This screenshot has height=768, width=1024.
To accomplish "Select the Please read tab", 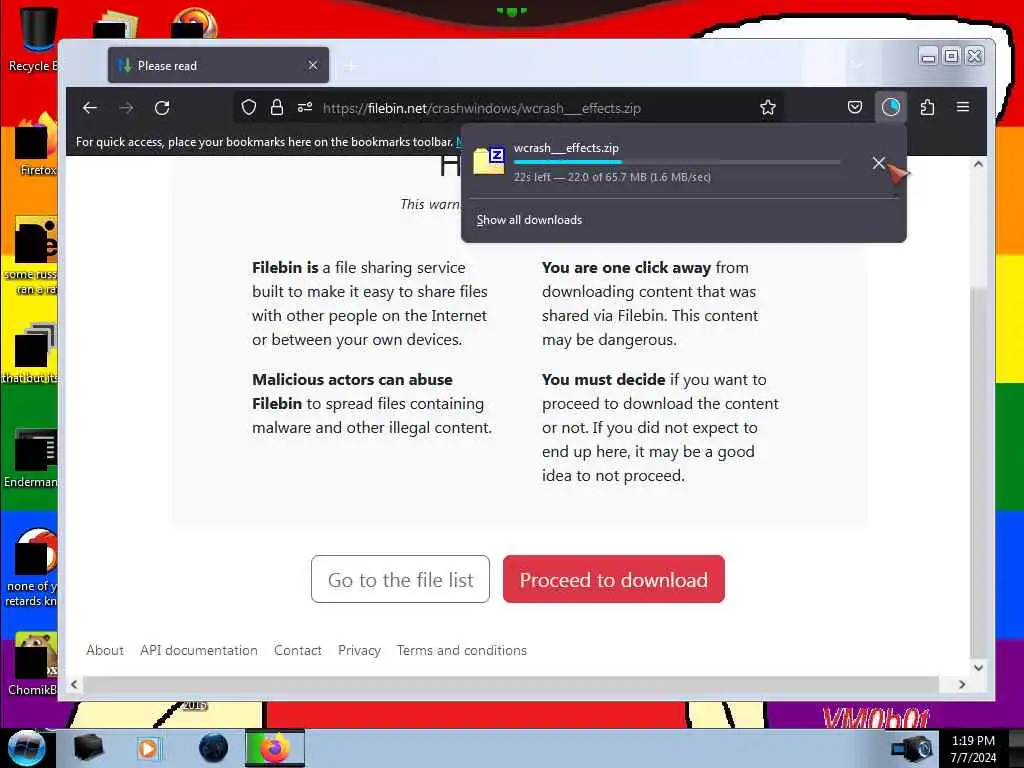I will tap(218, 65).
